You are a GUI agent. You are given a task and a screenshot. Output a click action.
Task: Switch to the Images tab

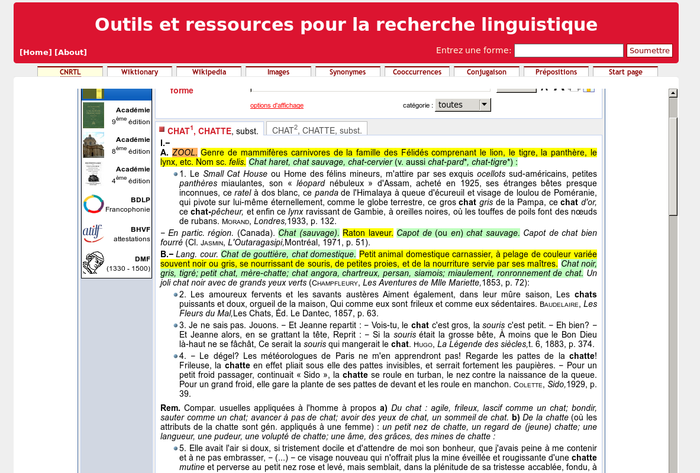pos(278,72)
